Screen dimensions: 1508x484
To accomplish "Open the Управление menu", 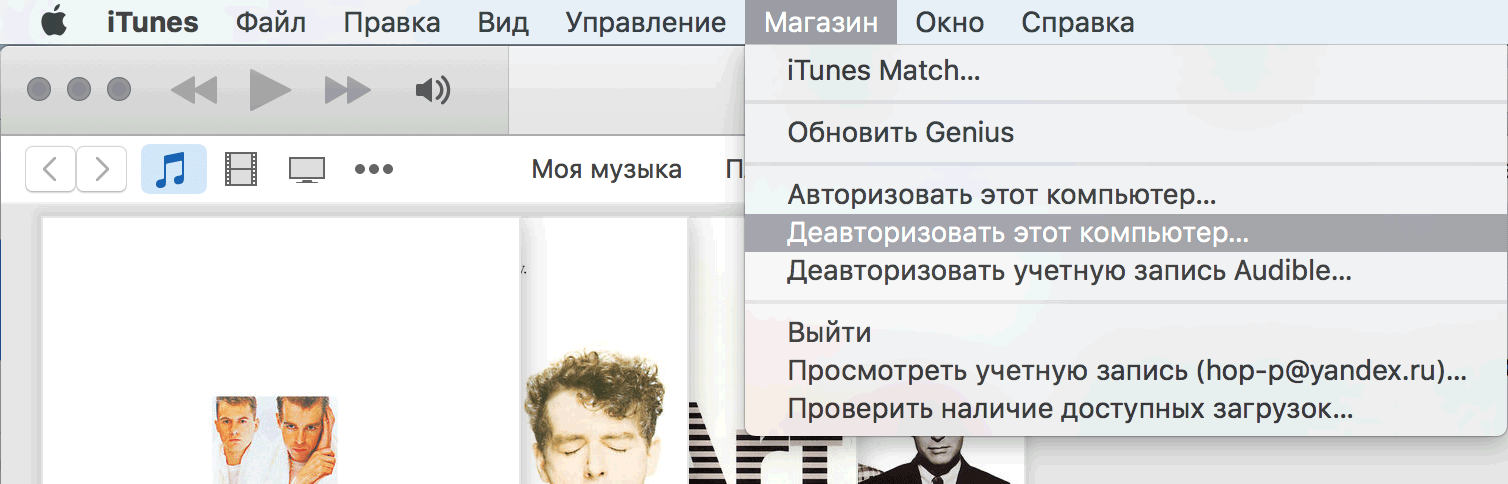I will pyautogui.click(x=646, y=22).
